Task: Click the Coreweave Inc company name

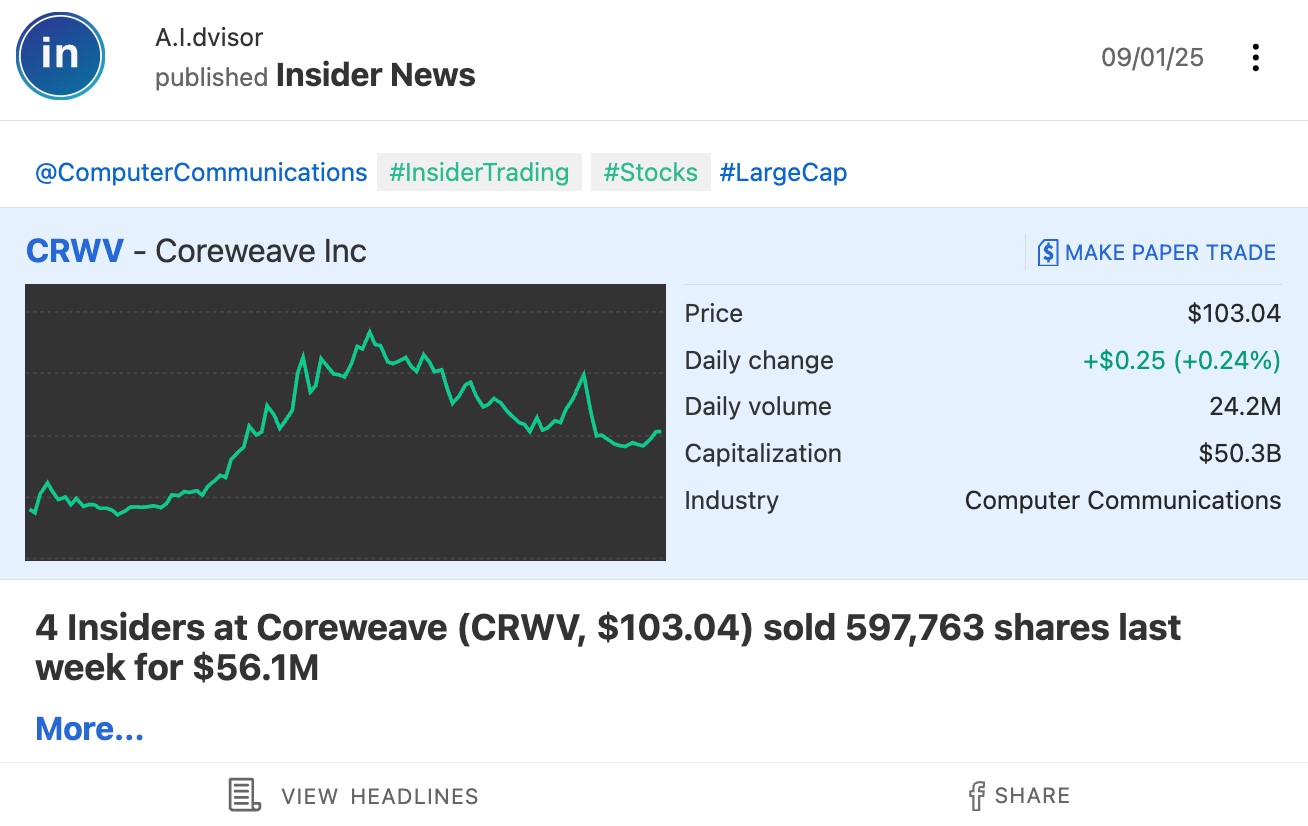Action: [261, 251]
